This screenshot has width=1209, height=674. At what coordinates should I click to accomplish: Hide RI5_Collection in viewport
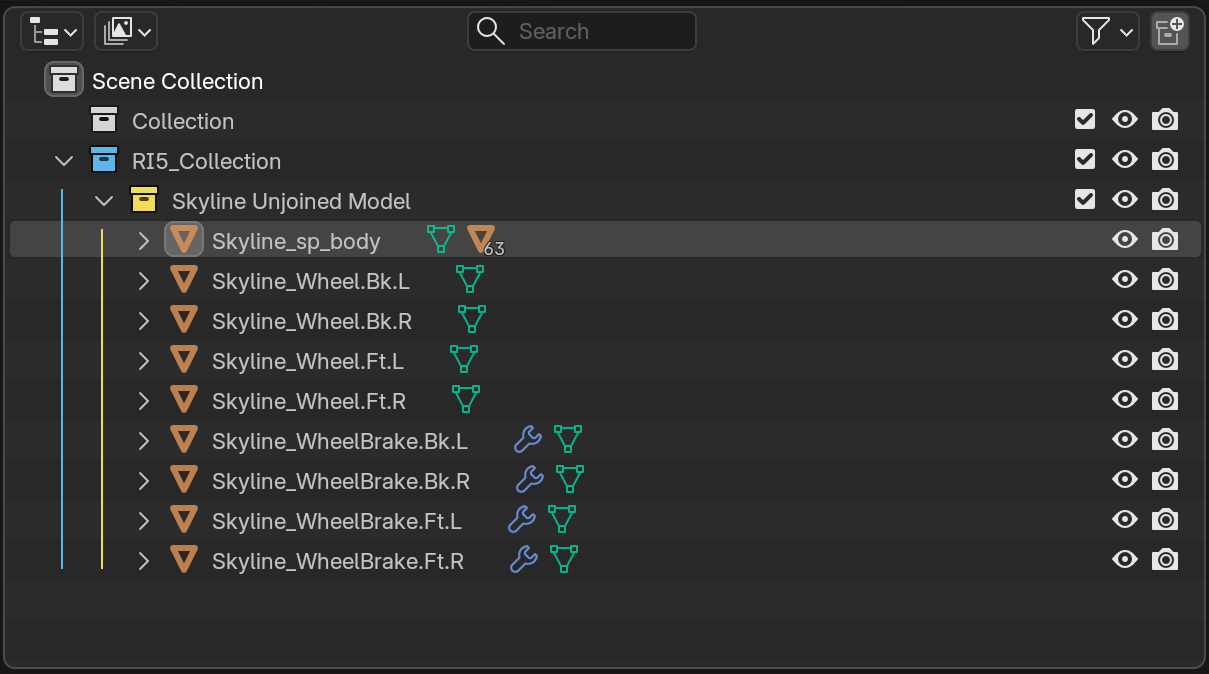pos(1125,160)
